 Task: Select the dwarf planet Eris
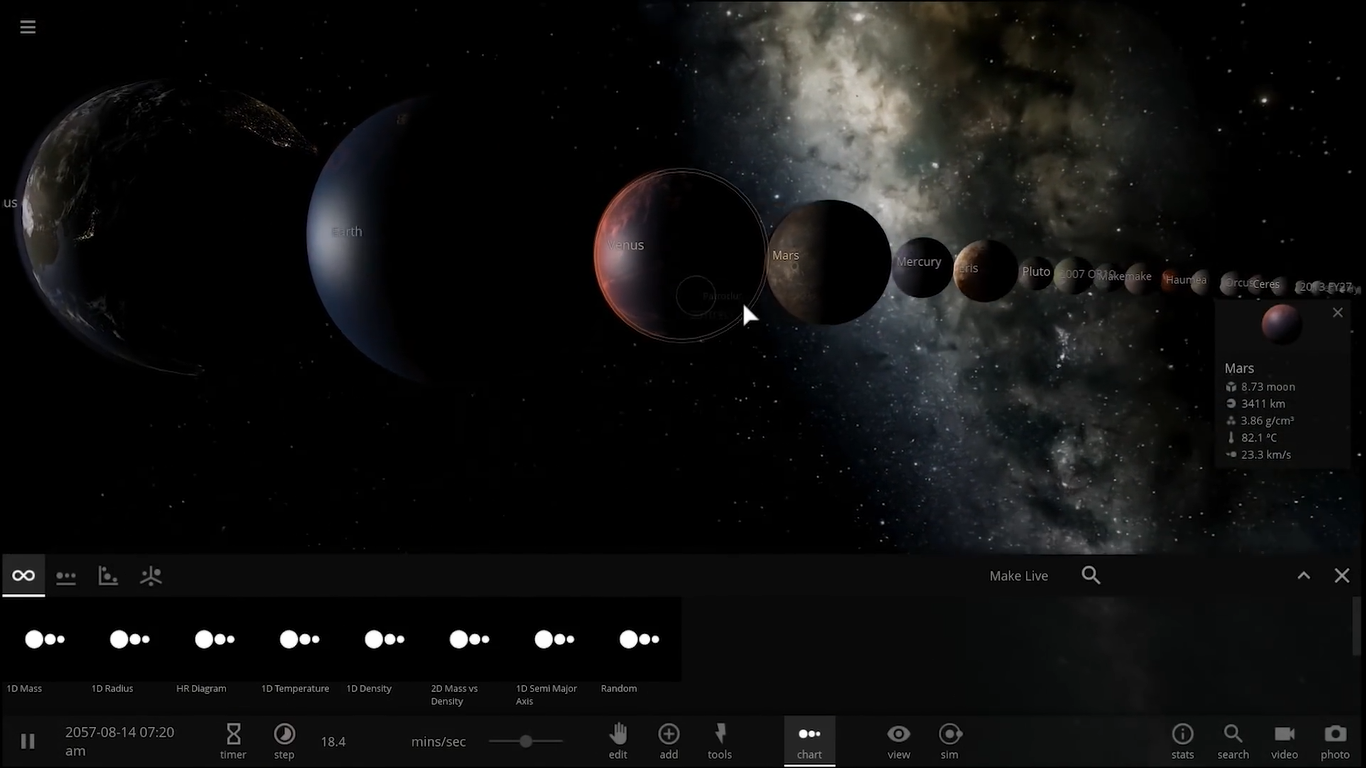(x=985, y=270)
